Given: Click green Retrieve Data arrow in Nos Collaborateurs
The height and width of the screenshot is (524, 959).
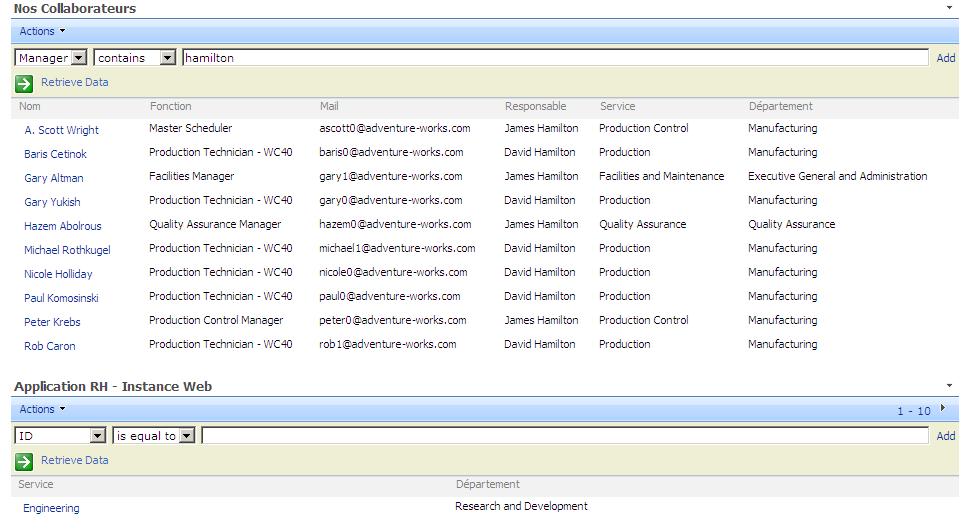Looking at the screenshot, I should (24, 83).
